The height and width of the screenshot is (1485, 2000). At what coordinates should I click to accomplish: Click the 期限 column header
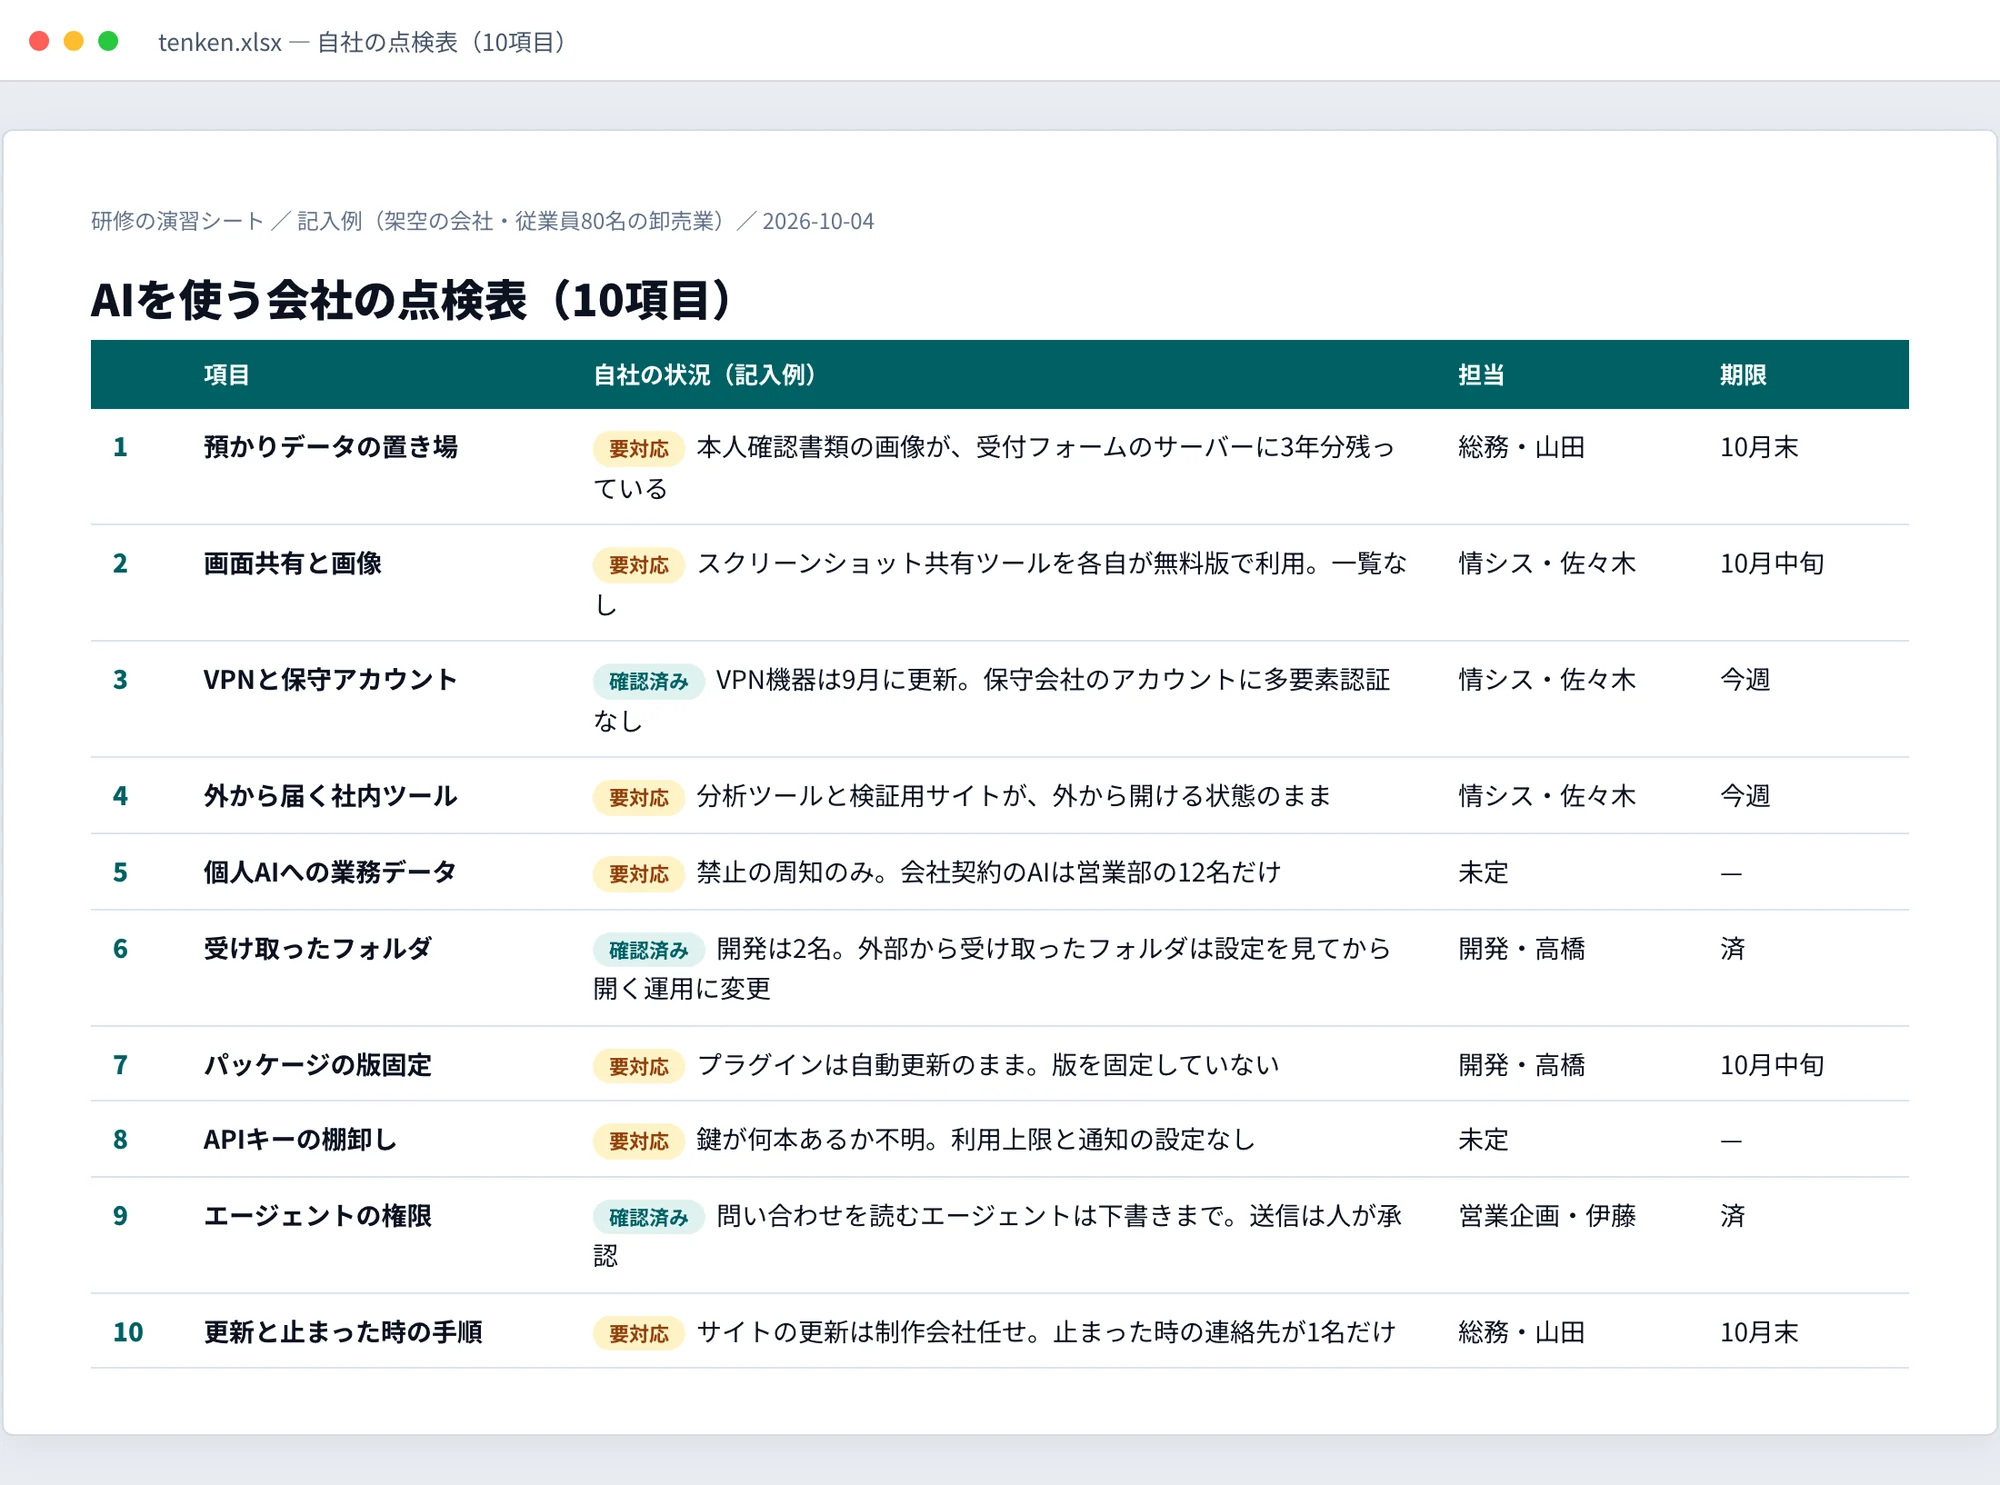click(x=1743, y=375)
